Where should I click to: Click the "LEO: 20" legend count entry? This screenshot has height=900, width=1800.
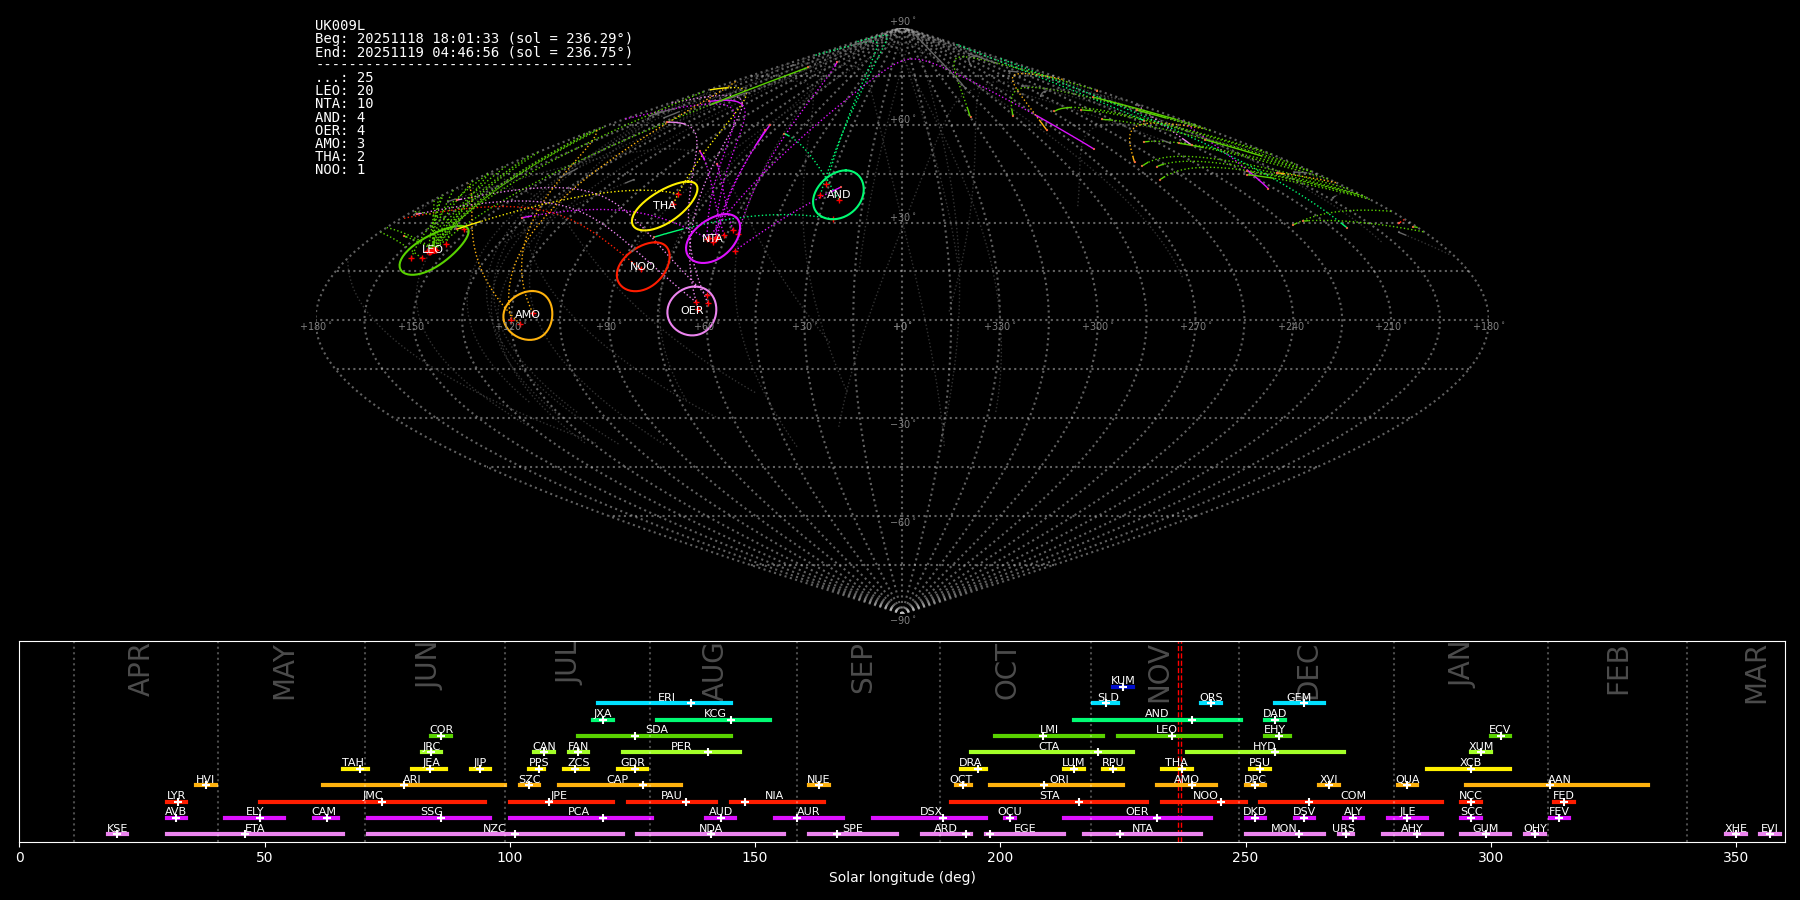click(344, 91)
